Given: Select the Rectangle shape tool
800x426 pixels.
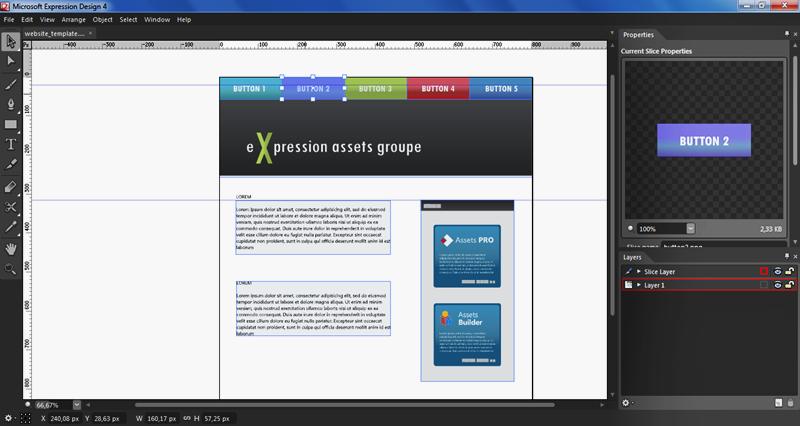Looking at the screenshot, I should point(11,124).
